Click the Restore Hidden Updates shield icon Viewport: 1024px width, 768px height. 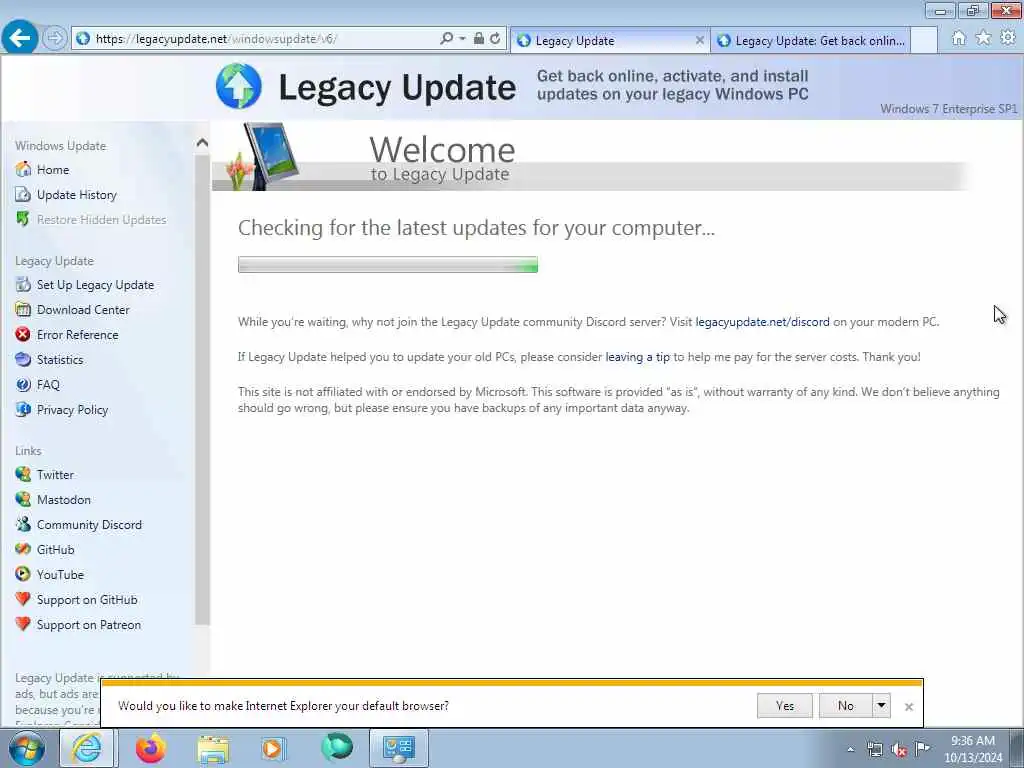pyautogui.click(x=23, y=219)
